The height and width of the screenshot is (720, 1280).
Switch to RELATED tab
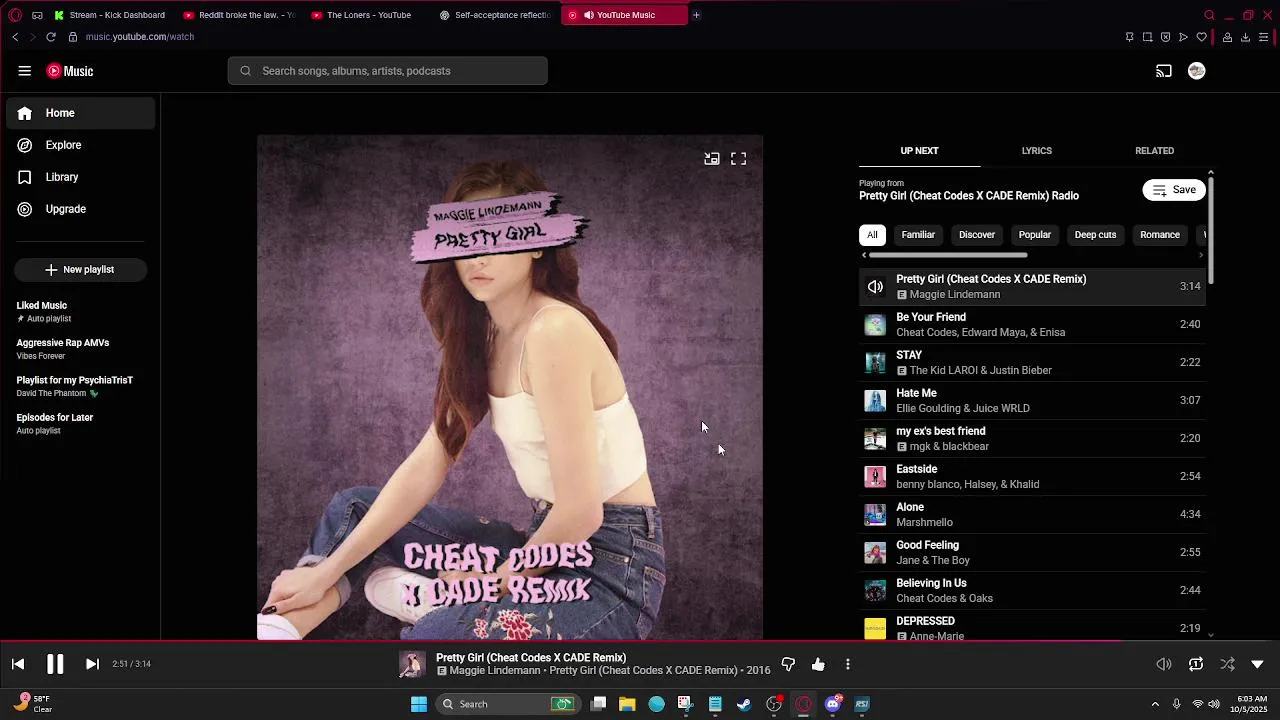(x=1154, y=151)
